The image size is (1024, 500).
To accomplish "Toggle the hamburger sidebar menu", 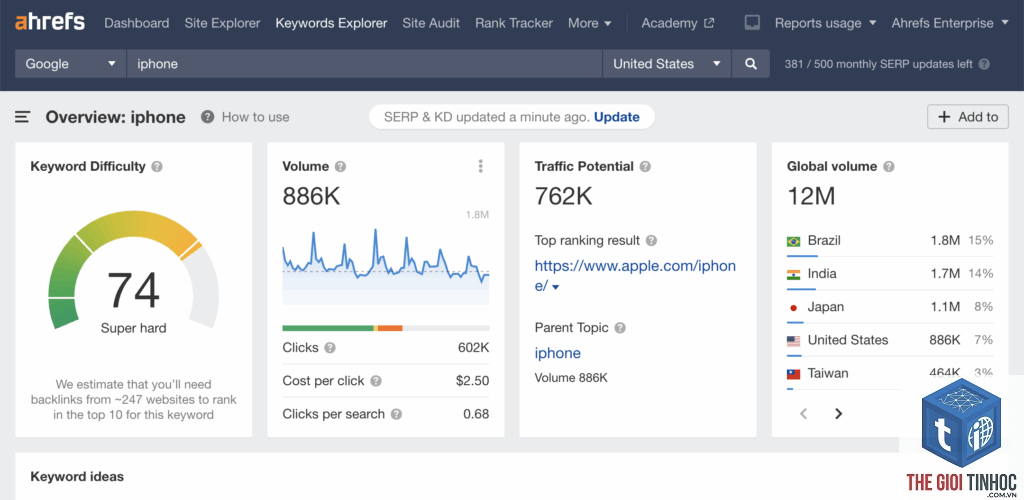I will 23,117.
